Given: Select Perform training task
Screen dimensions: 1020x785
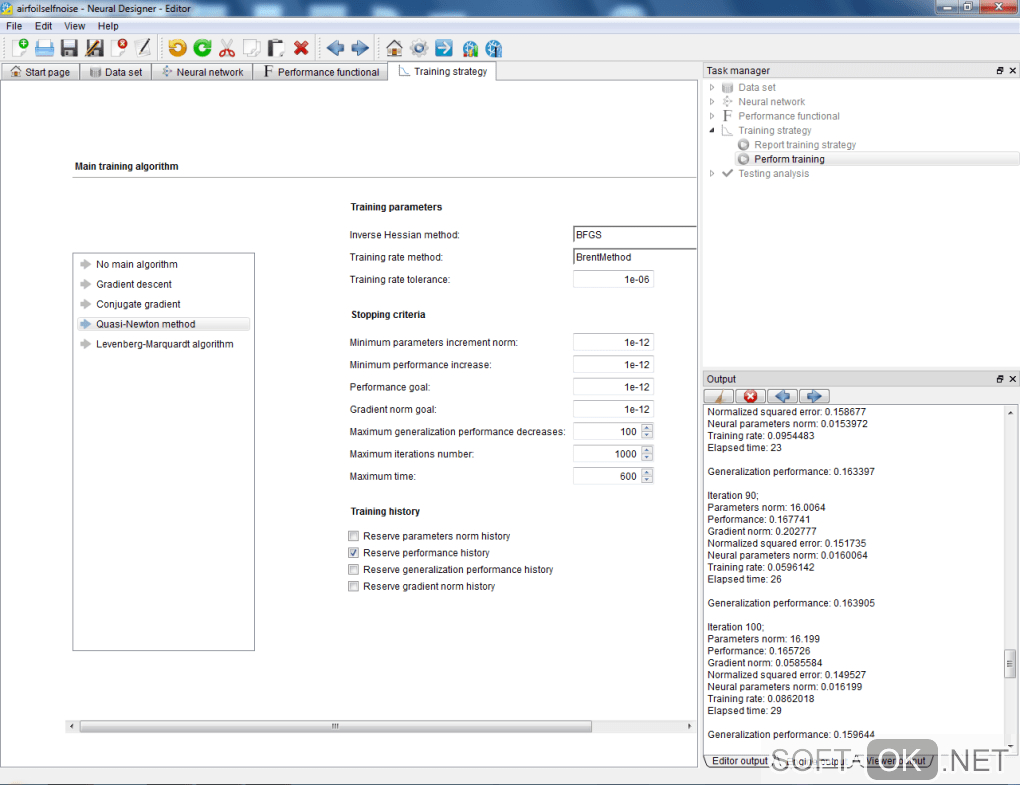Looking at the screenshot, I should [x=789, y=159].
